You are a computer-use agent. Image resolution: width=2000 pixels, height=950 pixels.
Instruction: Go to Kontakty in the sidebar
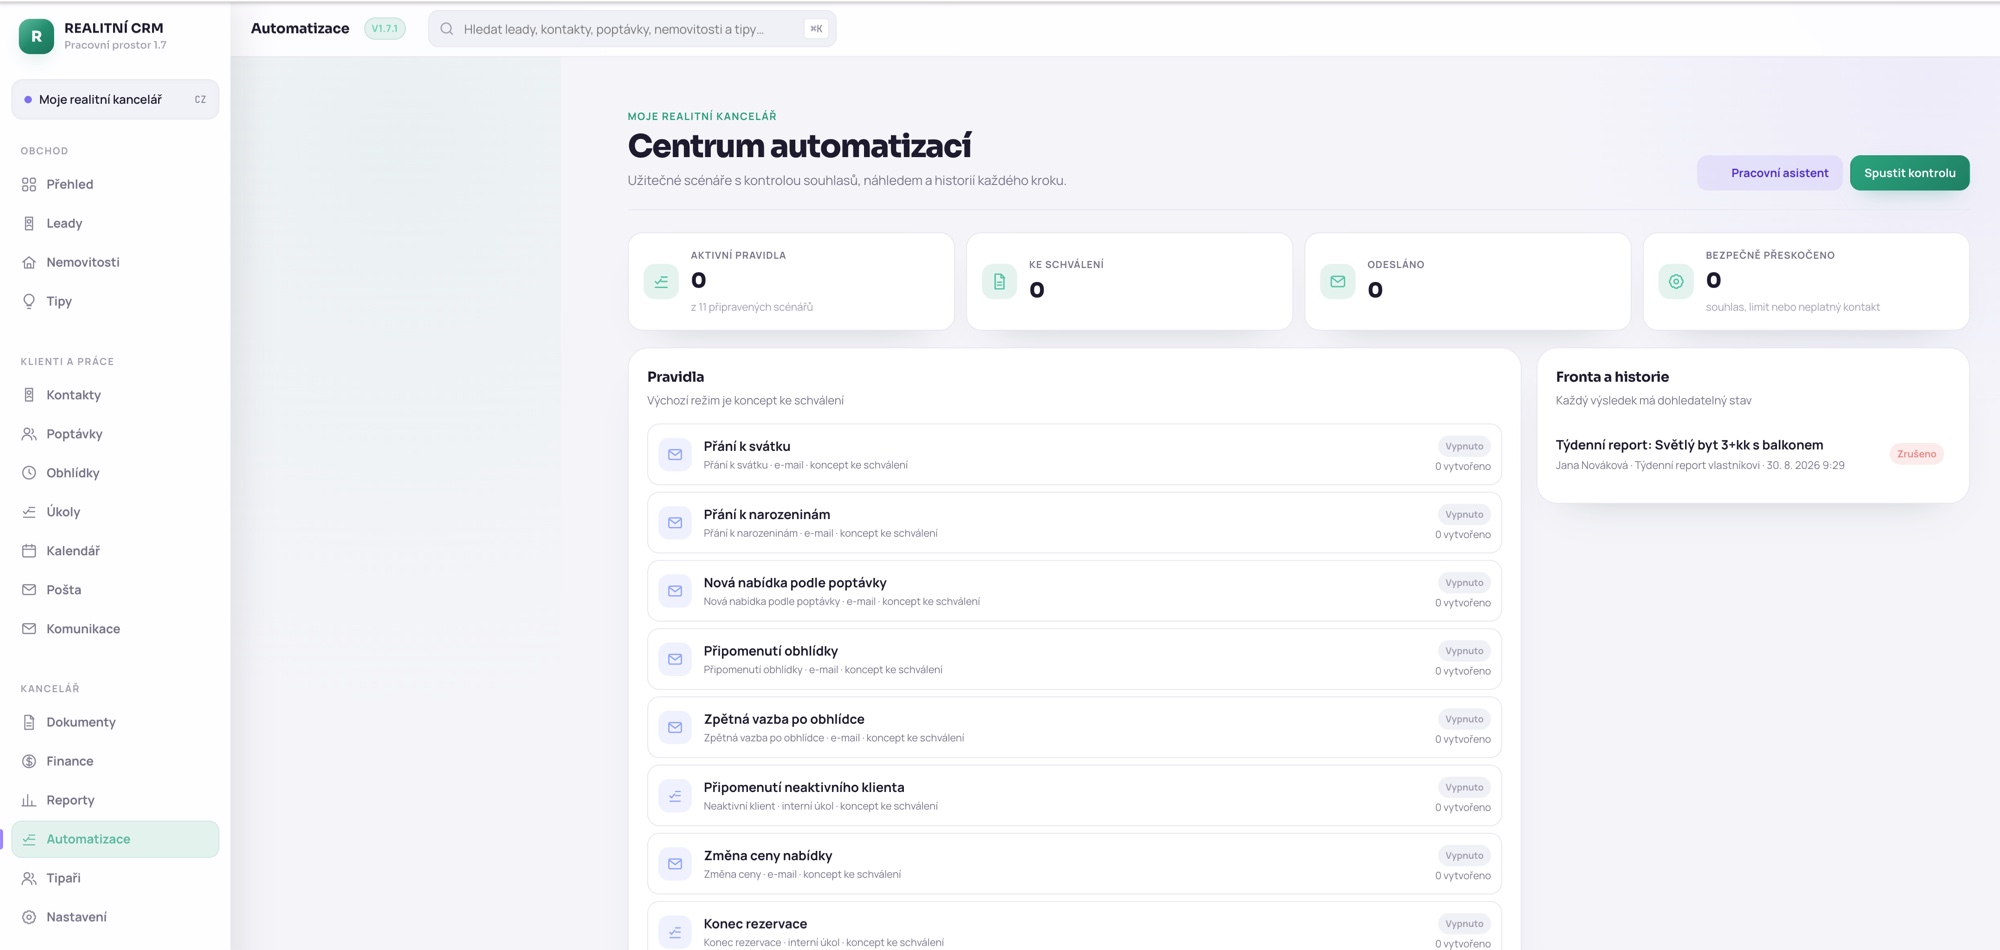pyautogui.click(x=115, y=395)
